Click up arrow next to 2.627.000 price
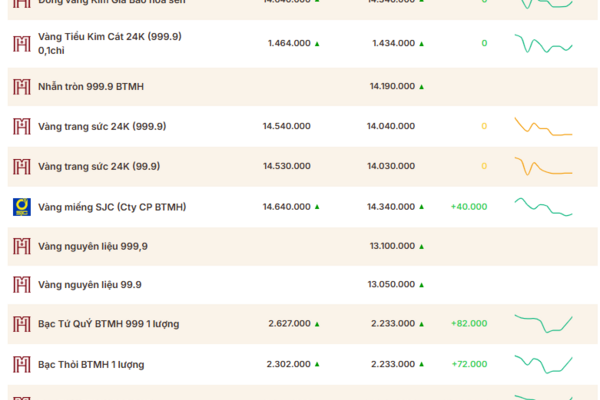The image size is (600, 400). [x=317, y=324]
